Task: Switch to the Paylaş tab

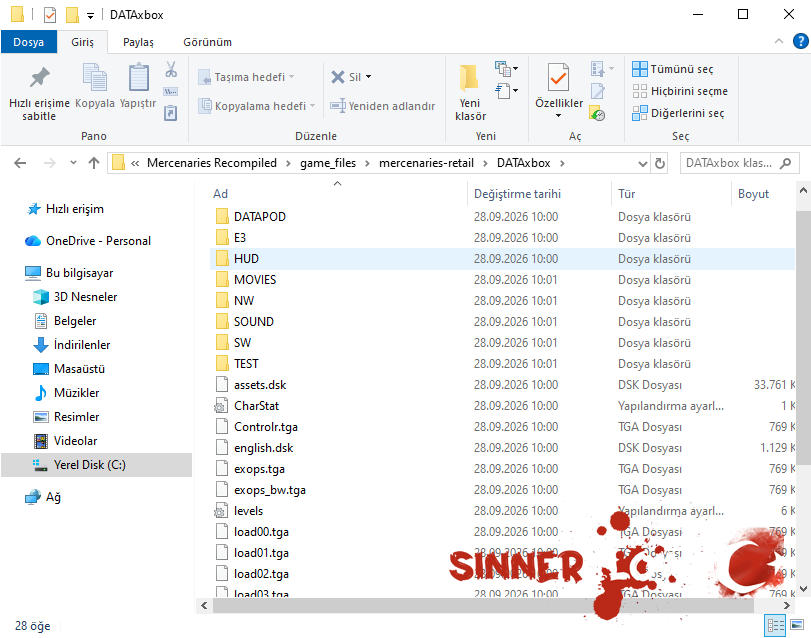Action: click(x=138, y=42)
